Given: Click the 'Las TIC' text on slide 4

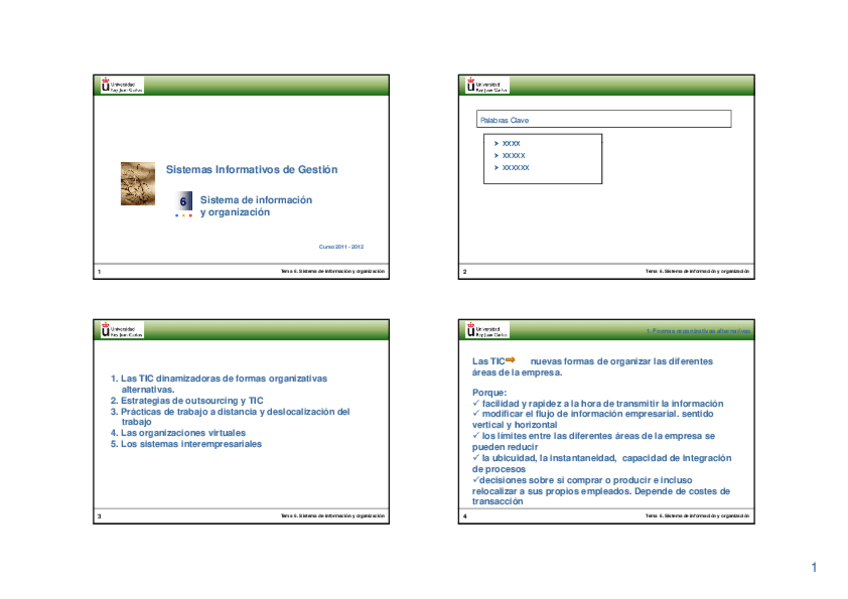Looking at the screenshot, I should pyautogui.click(x=488, y=361).
